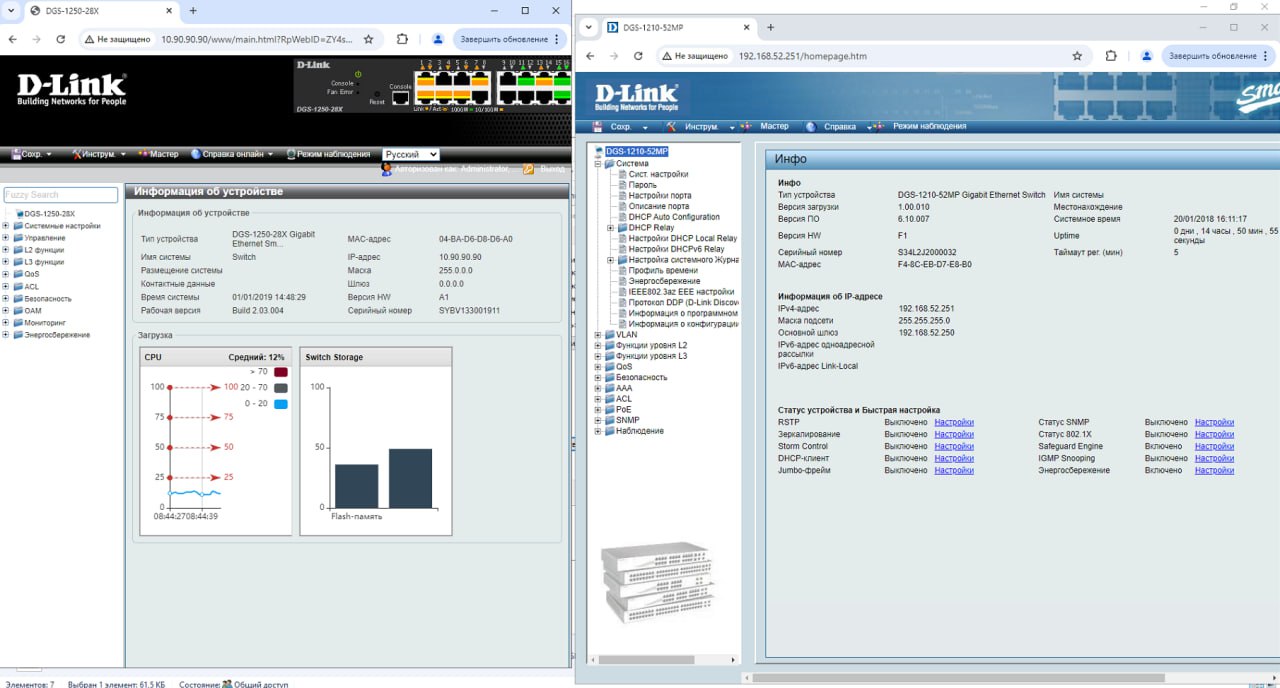Expand the Системные настройки tree folder
Image resolution: width=1280 pixels, height=688 pixels.
tap(5, 226)
